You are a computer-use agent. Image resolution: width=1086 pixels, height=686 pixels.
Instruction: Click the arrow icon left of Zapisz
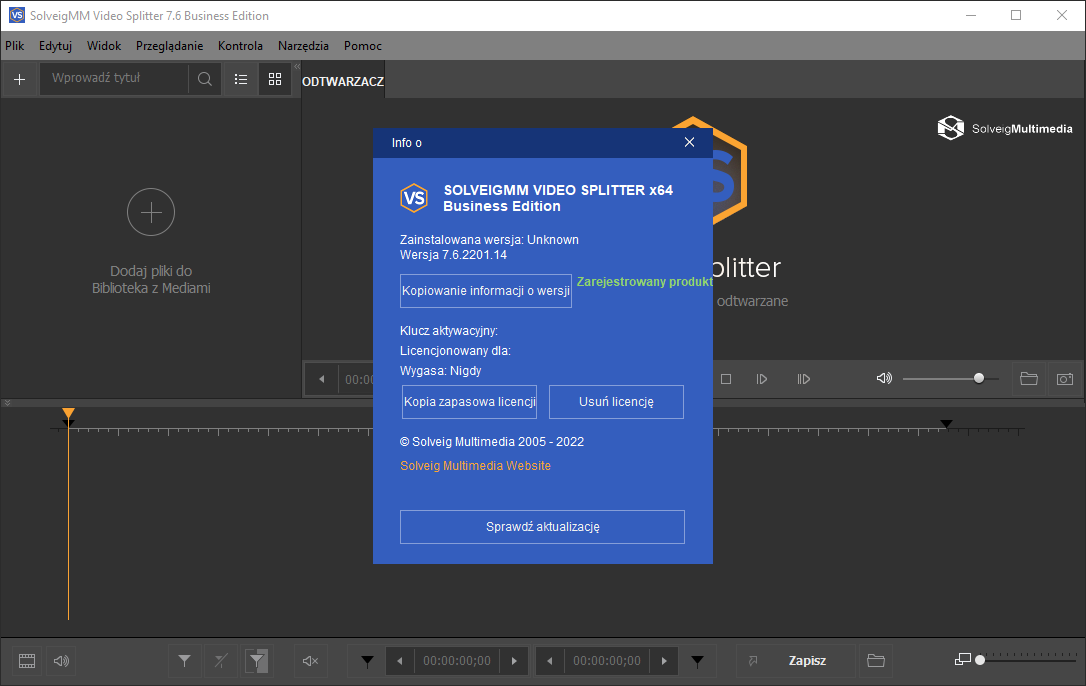point(753,661)
